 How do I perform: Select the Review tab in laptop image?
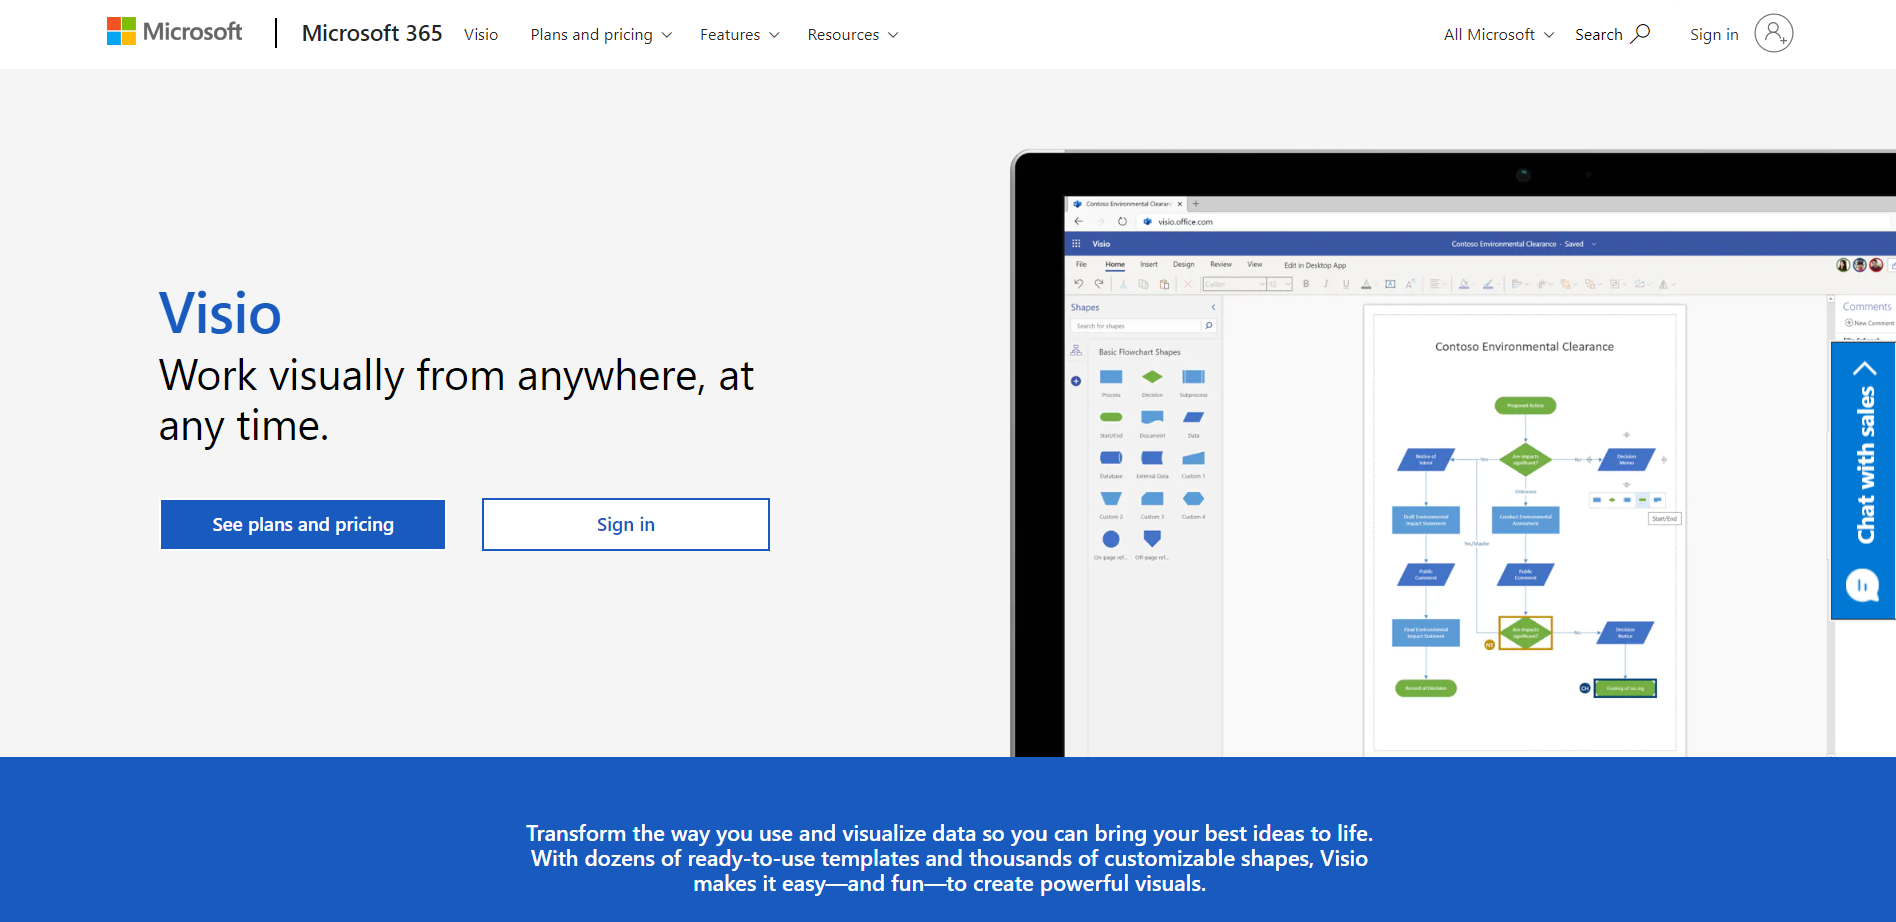click(1221, 265)
